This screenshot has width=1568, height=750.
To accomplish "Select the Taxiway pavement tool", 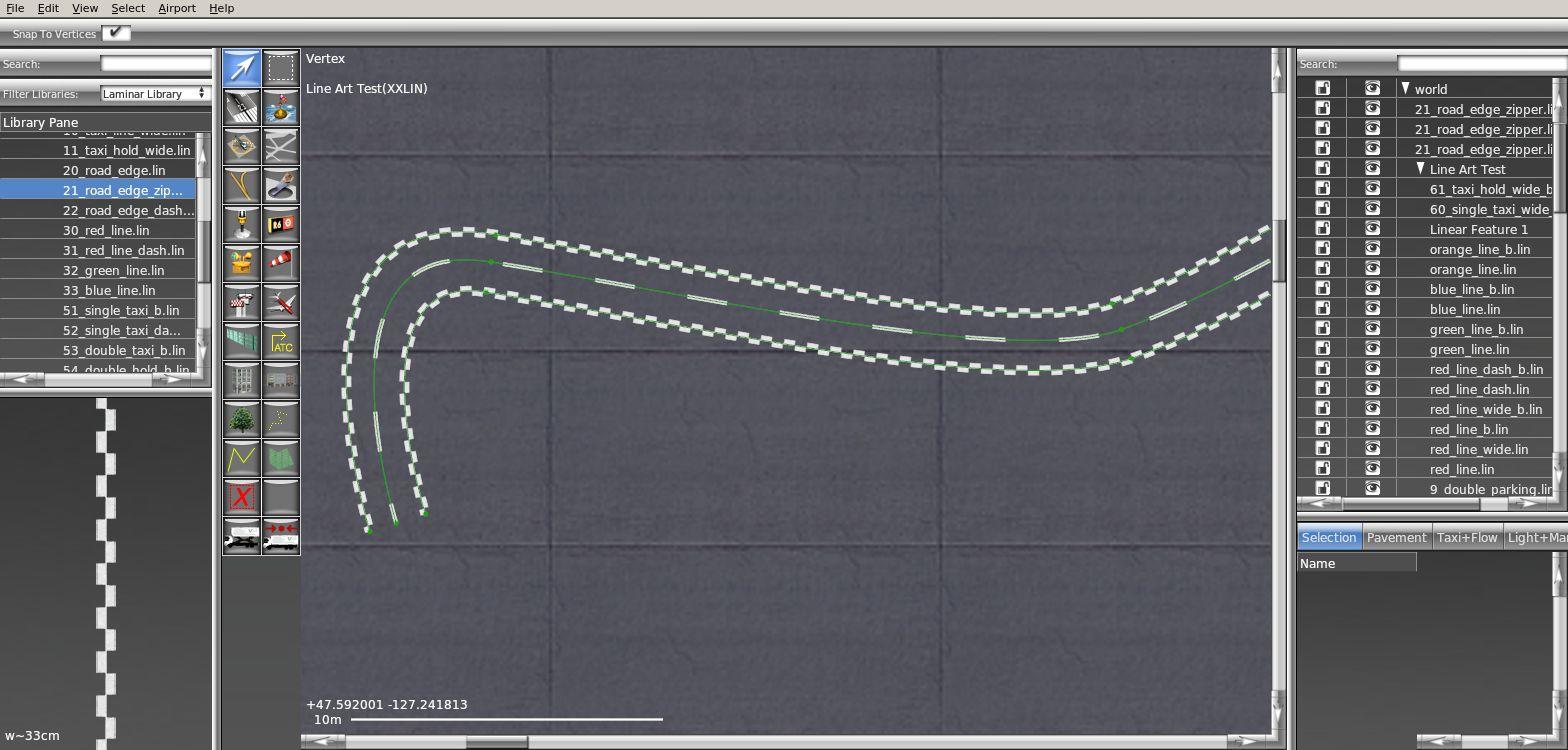I will pyautogui.click(x=281, y=146).
